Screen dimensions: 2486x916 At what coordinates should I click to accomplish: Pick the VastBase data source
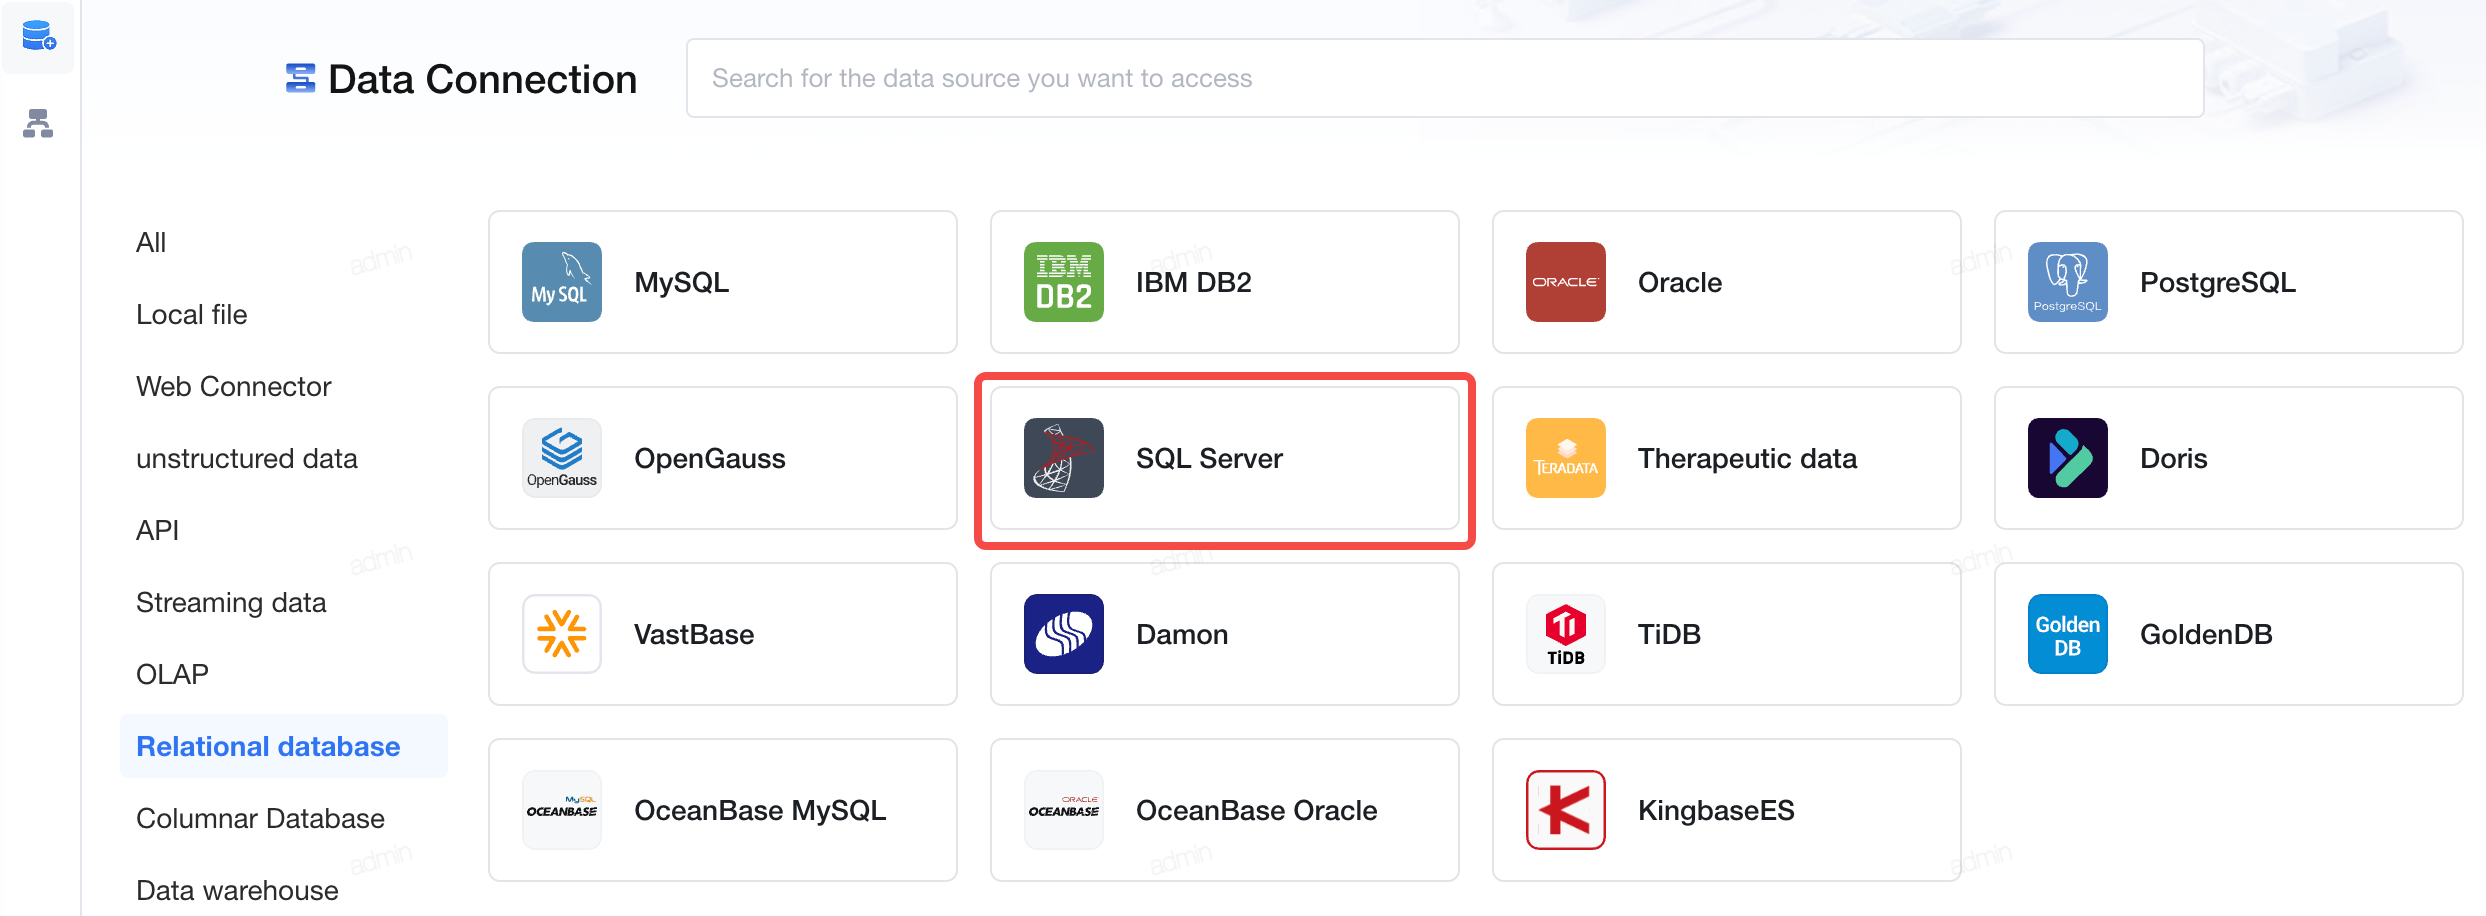pos(722,634)
